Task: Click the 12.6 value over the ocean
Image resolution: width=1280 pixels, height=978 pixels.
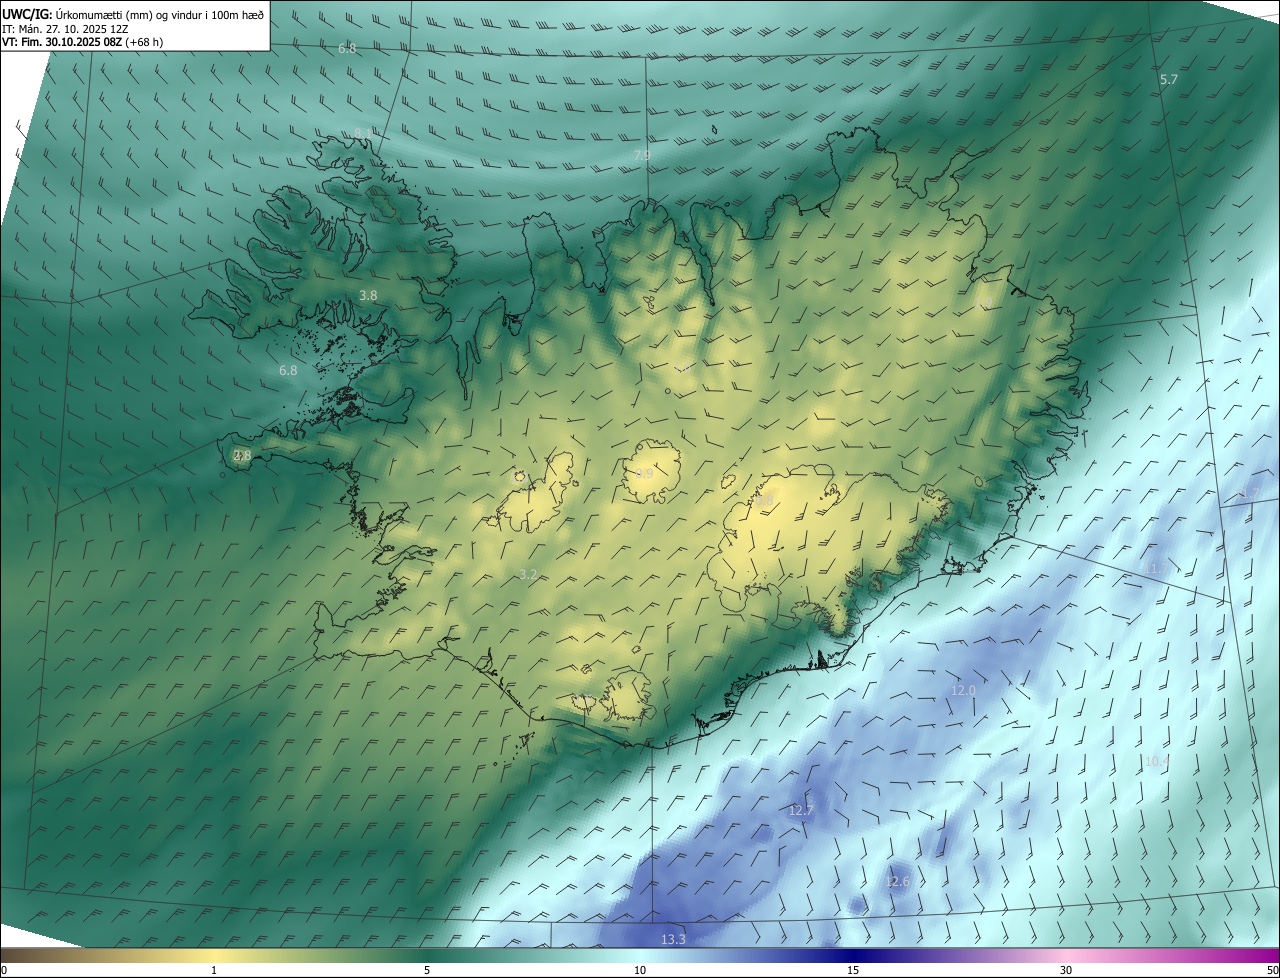Action: tap(898, 881)
